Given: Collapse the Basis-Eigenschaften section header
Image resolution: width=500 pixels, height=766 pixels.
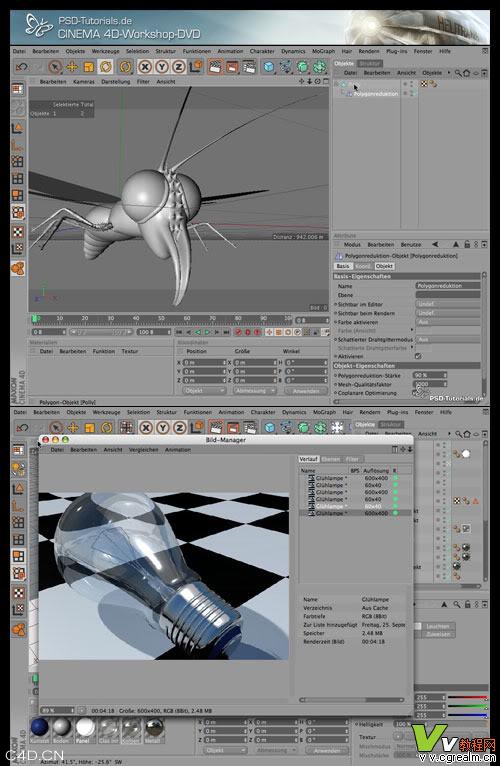Looking at the screenshot, I should click(406, 276).
